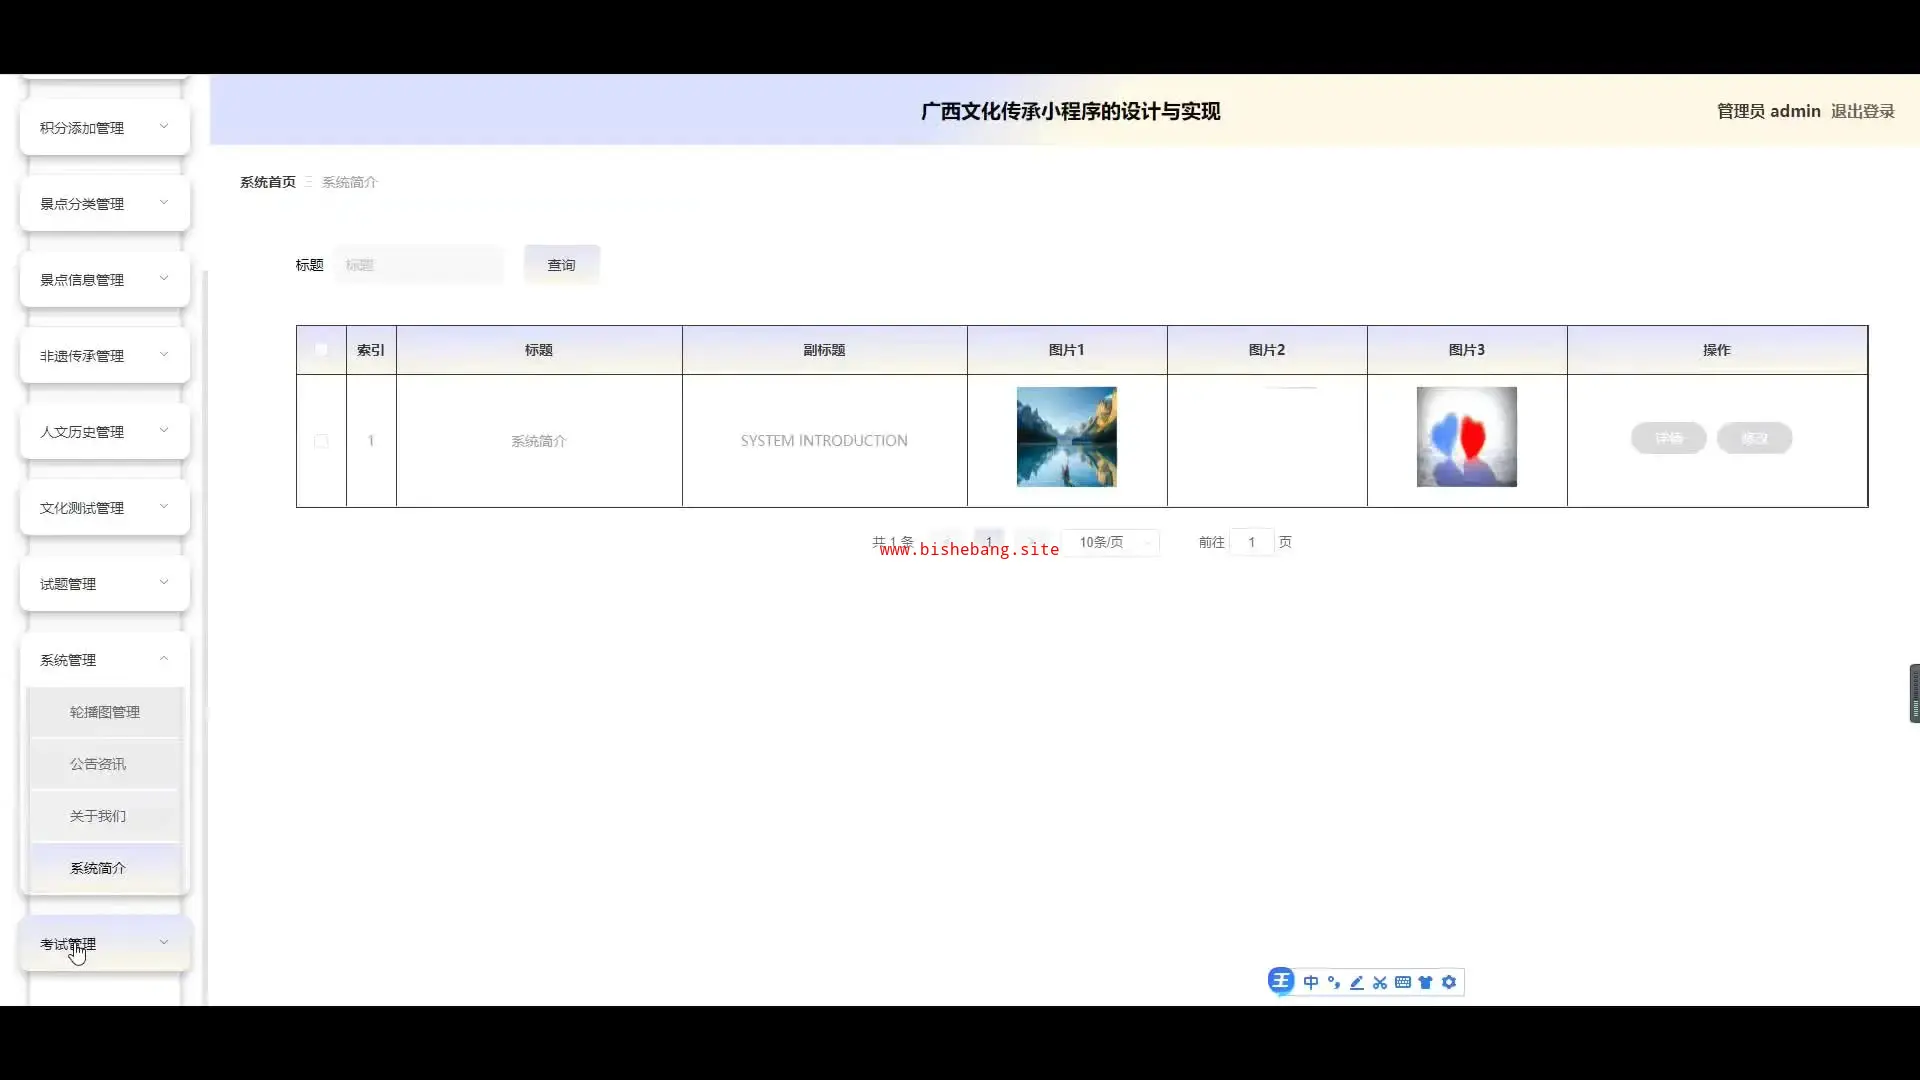
Task: Open the 轮播图管理 submenu item
Action: [x=105, y=712]
